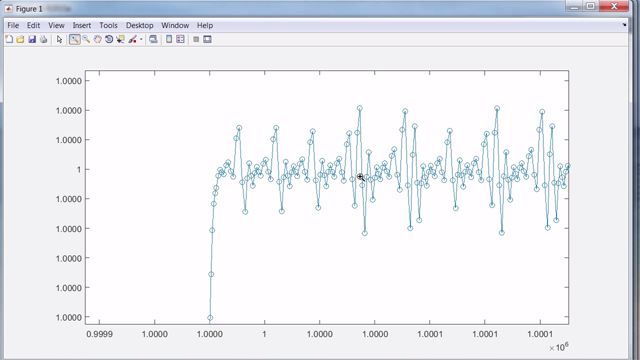Hide plot tools using toolbar icon

(196, 39)
